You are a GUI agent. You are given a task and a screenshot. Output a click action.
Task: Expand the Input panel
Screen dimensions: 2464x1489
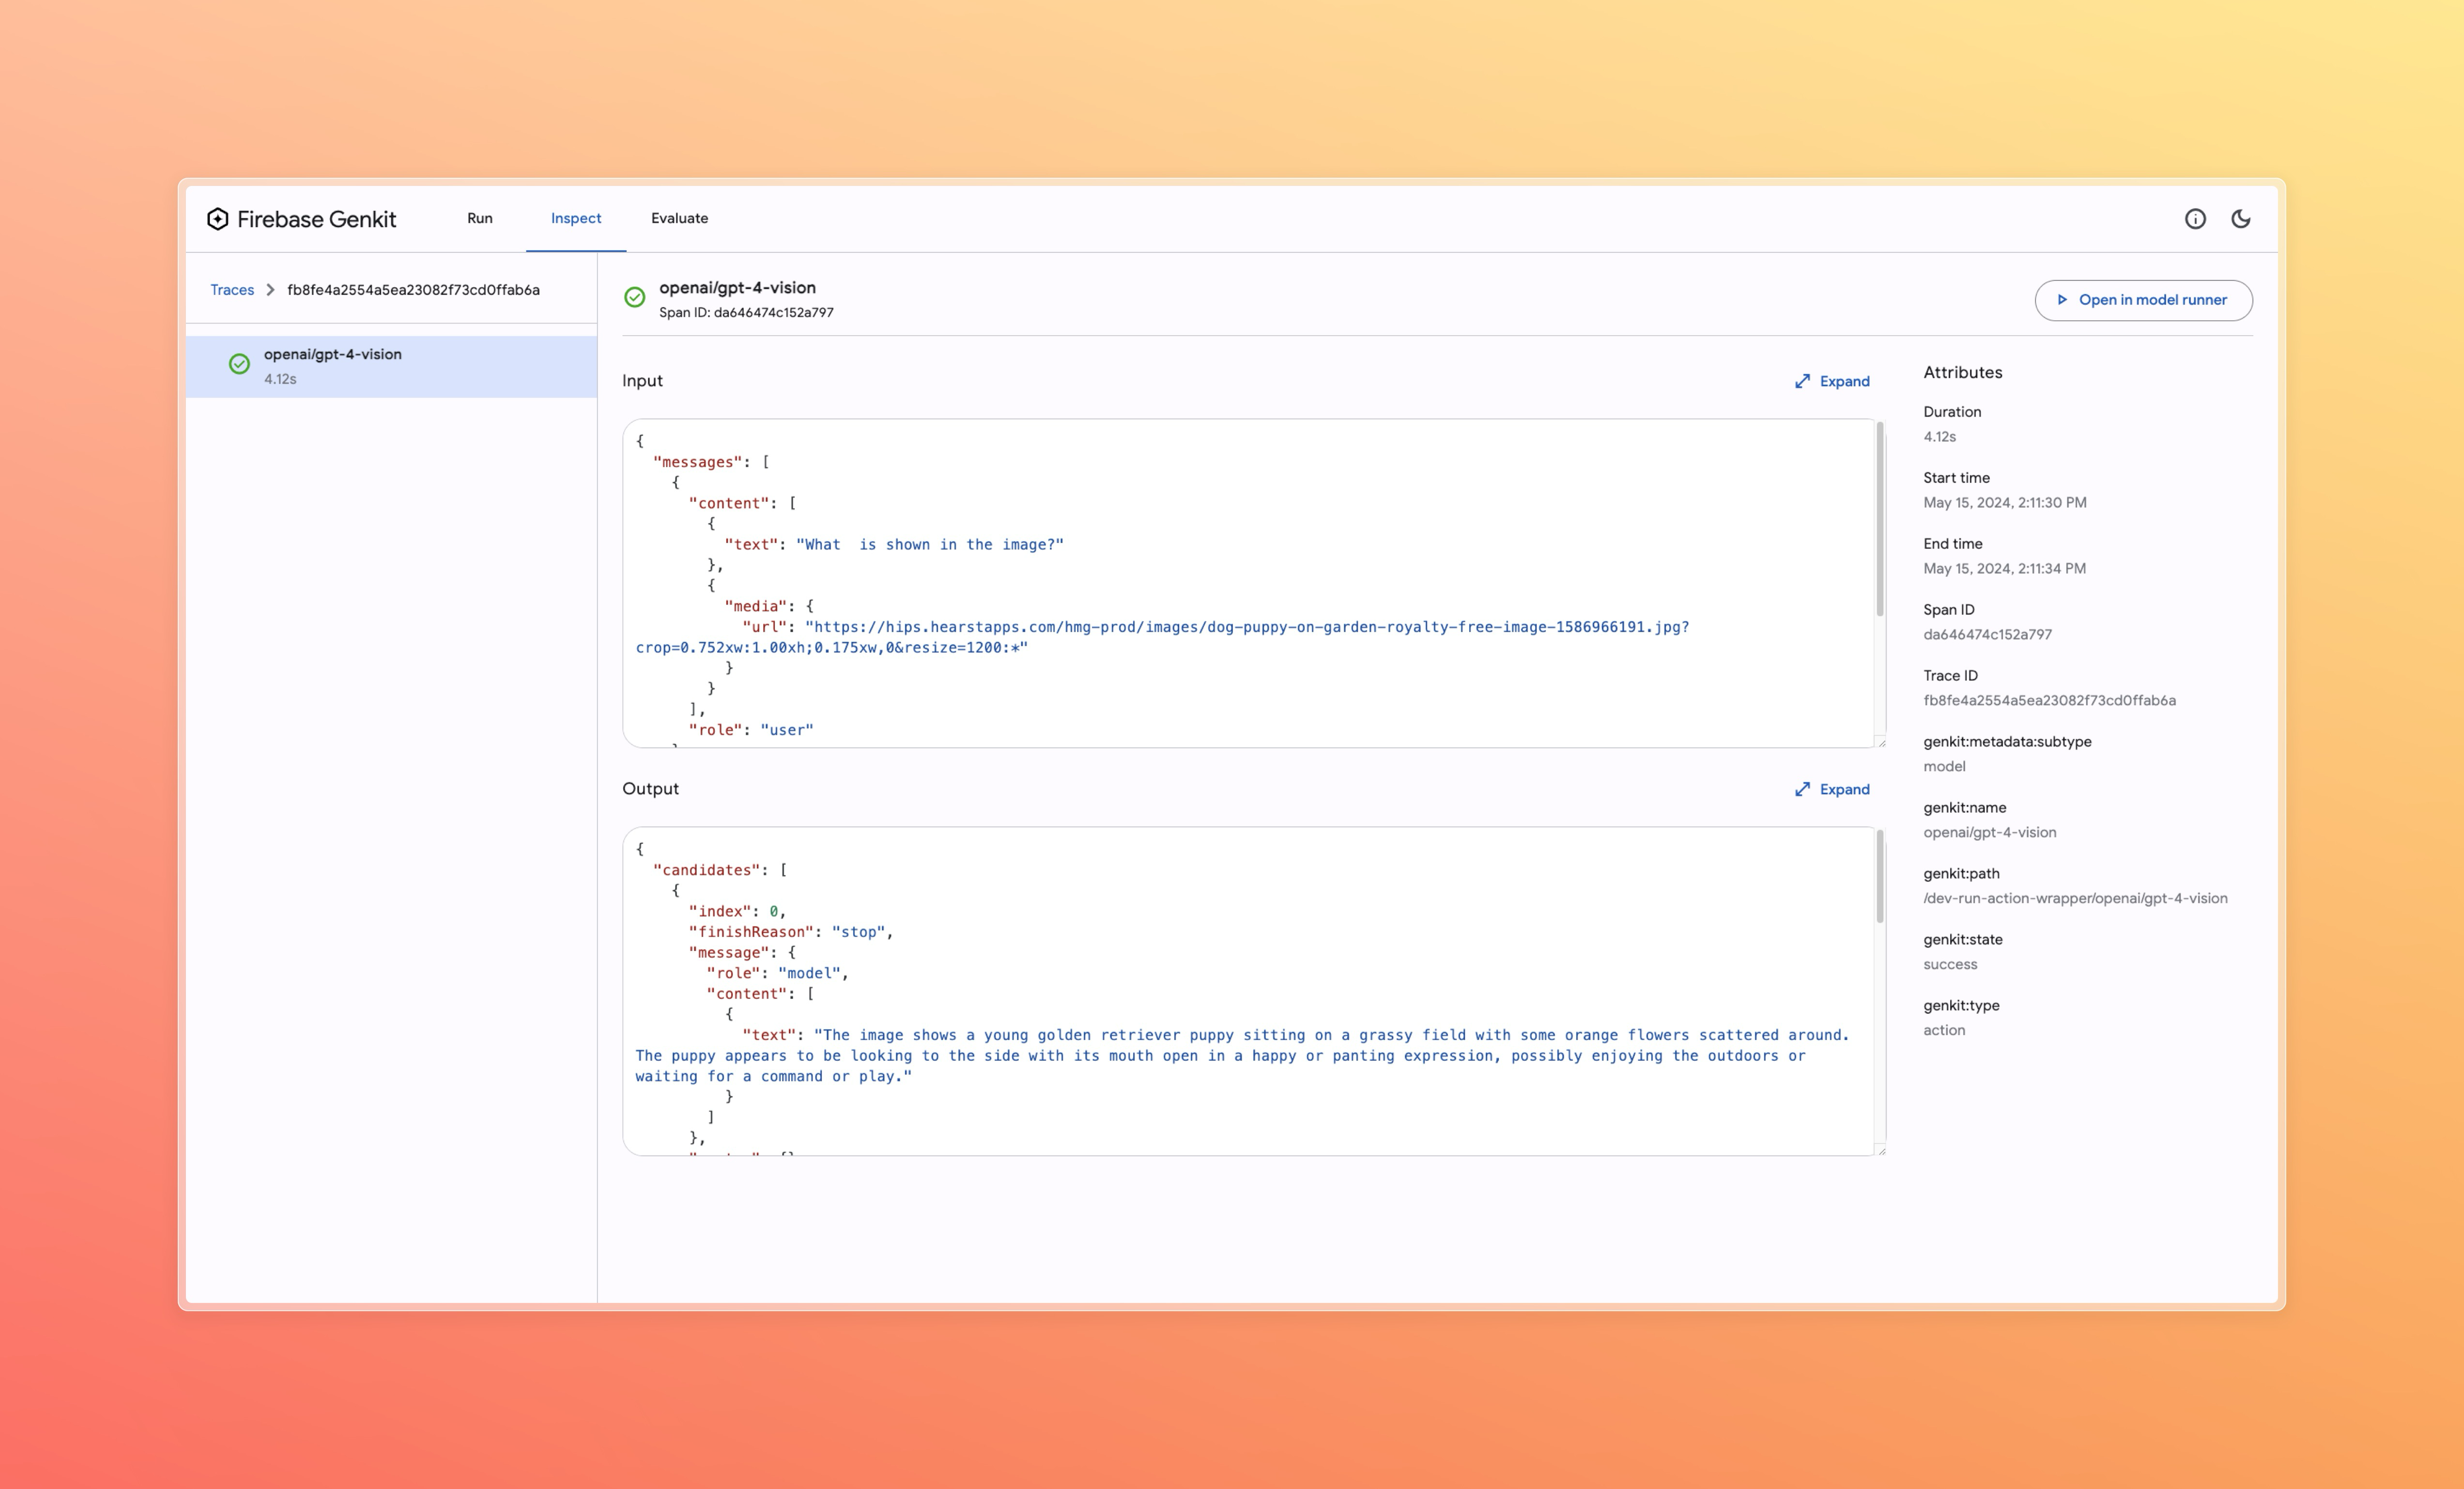1844,381
